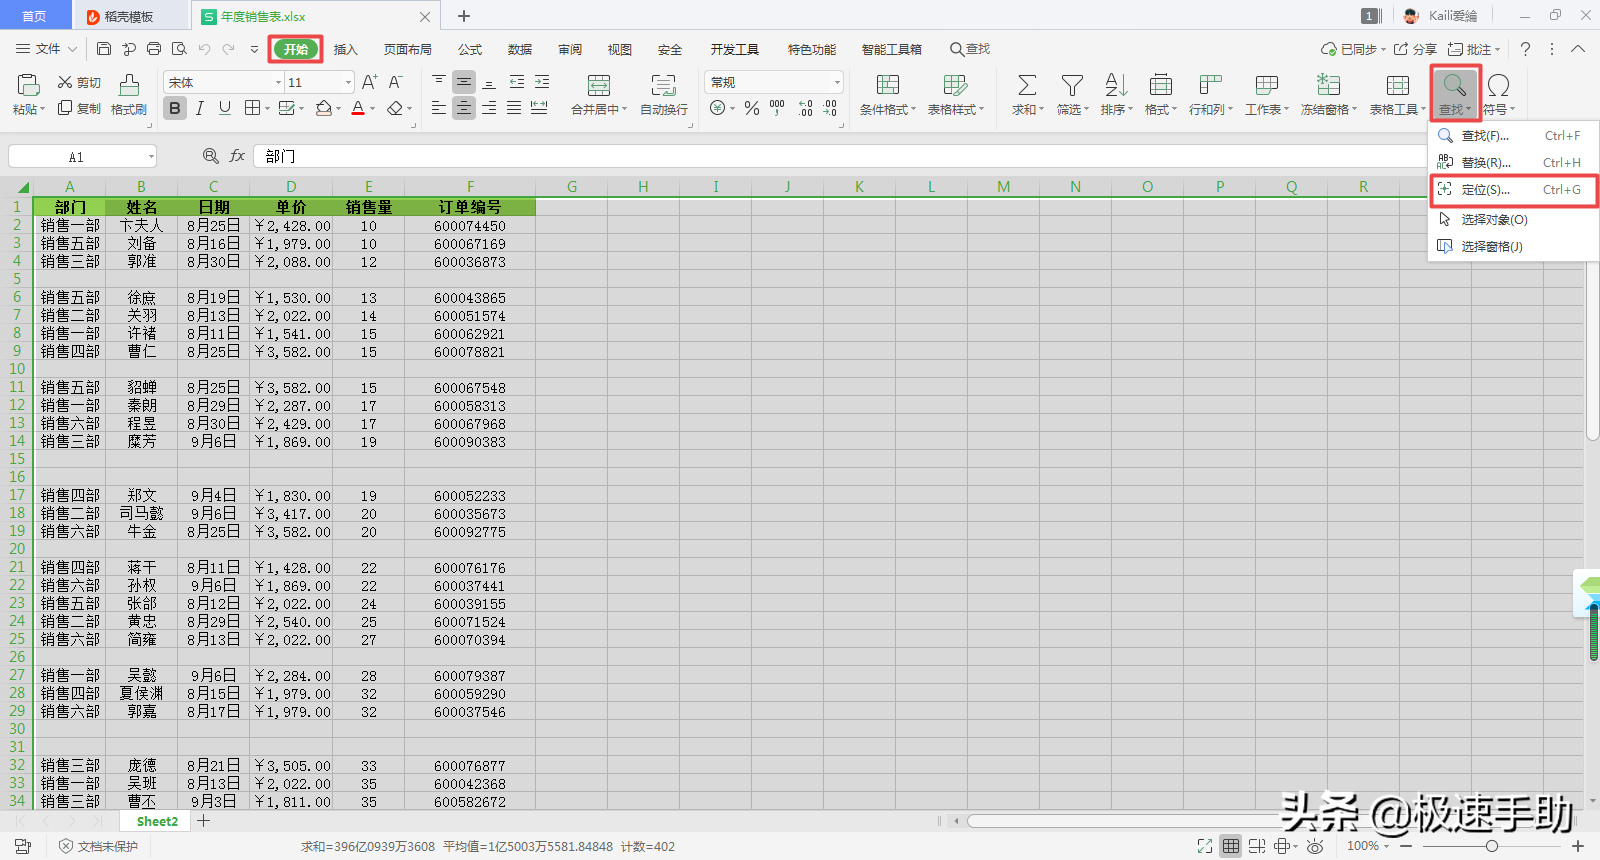Click the Symbol (符号) omega icon
1600x860 pixels.
click(1498, 85)
